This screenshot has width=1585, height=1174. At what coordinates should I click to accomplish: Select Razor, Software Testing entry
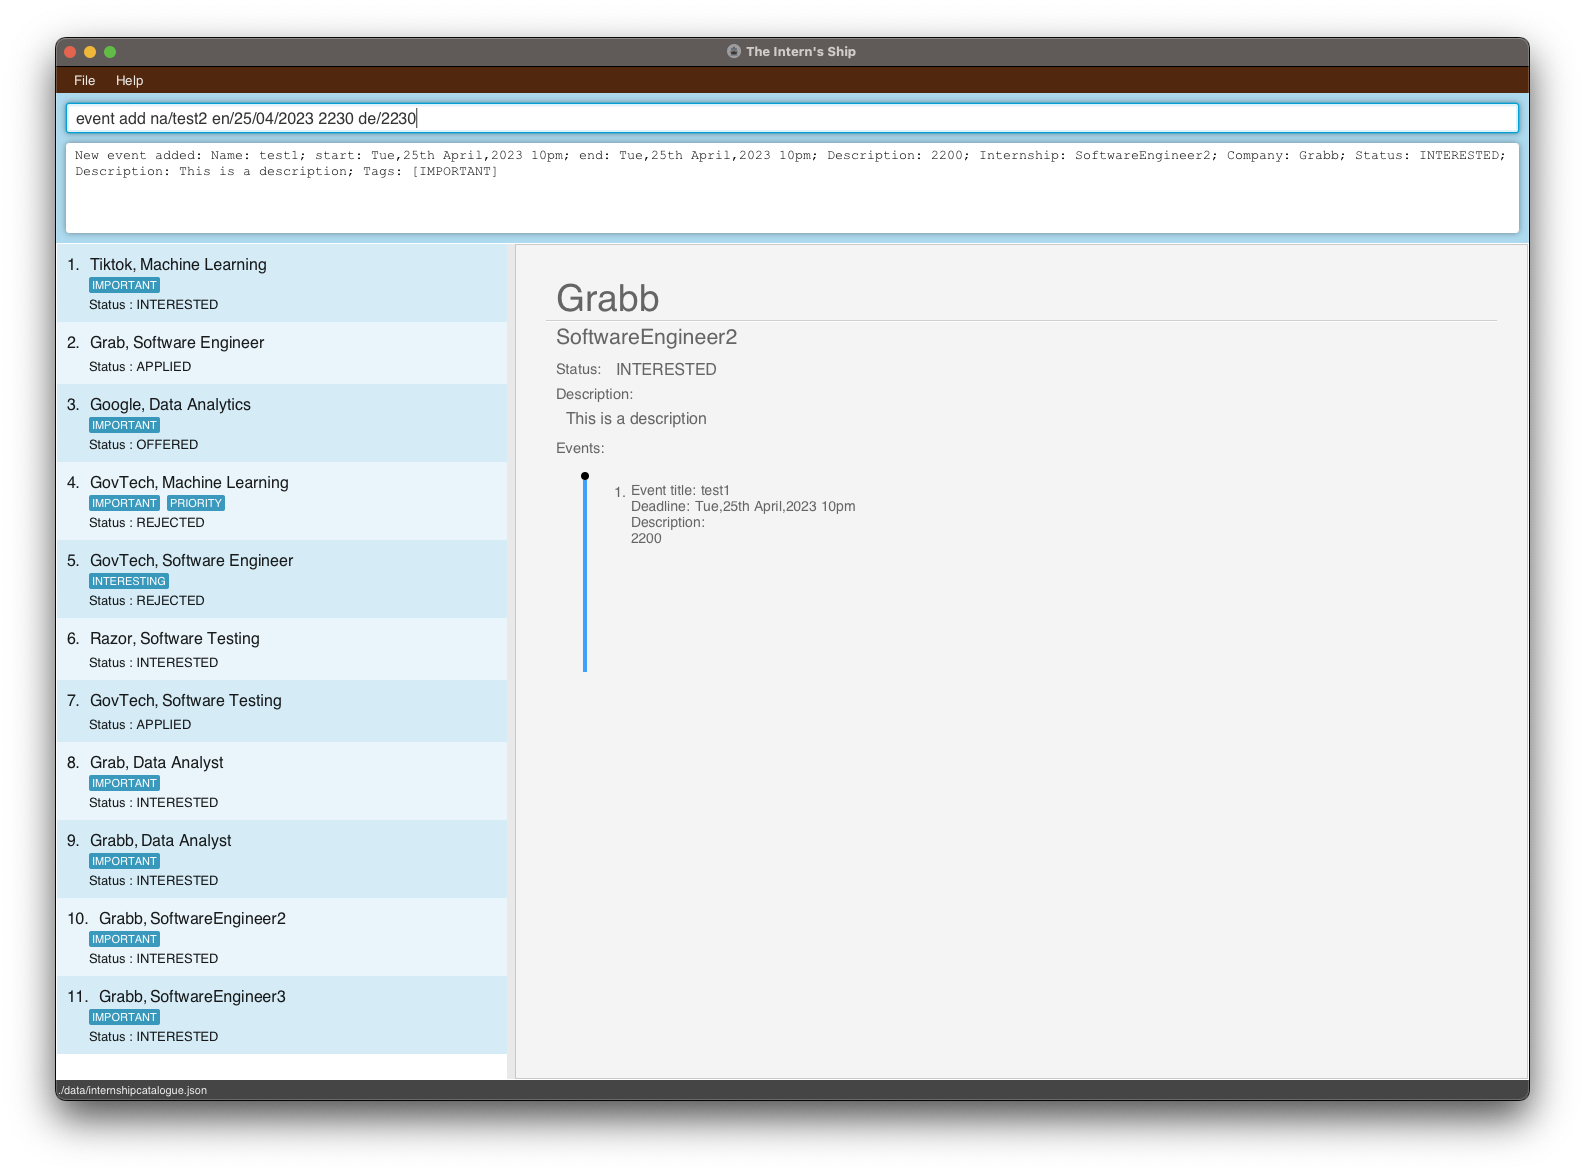tap(282, 649)
